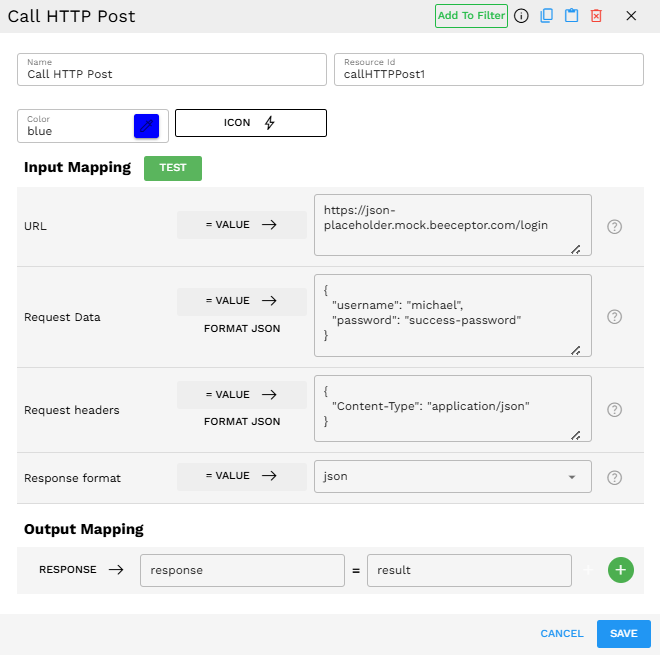This screenshot has height=655, width=660.
Task: Open the ICON picker button
Action: 250,123
